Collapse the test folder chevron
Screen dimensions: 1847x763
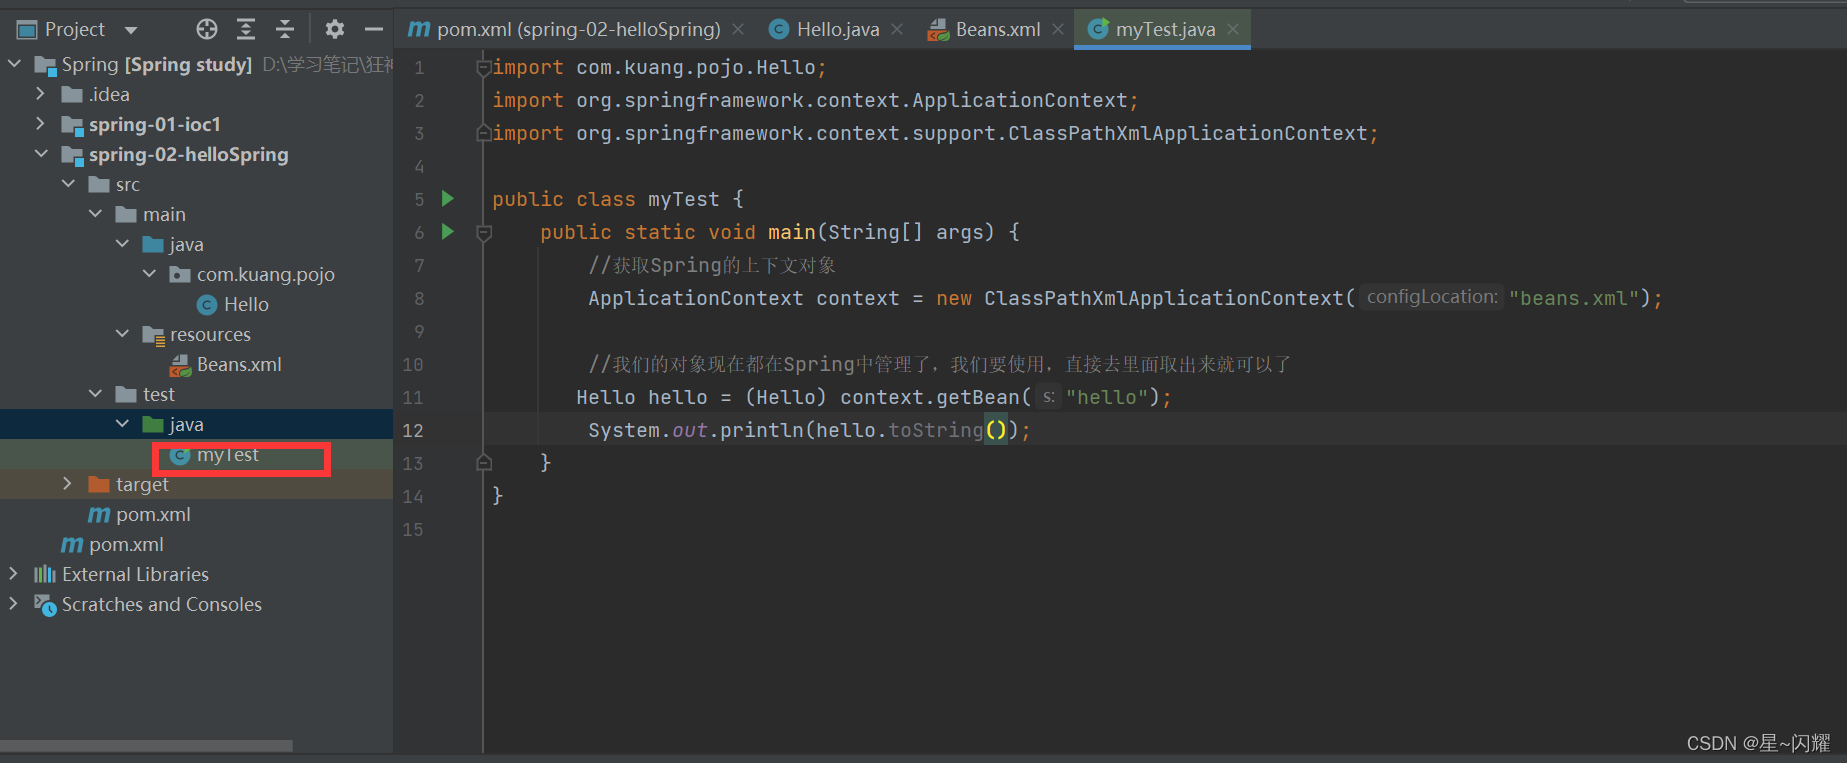pos(95,394)
